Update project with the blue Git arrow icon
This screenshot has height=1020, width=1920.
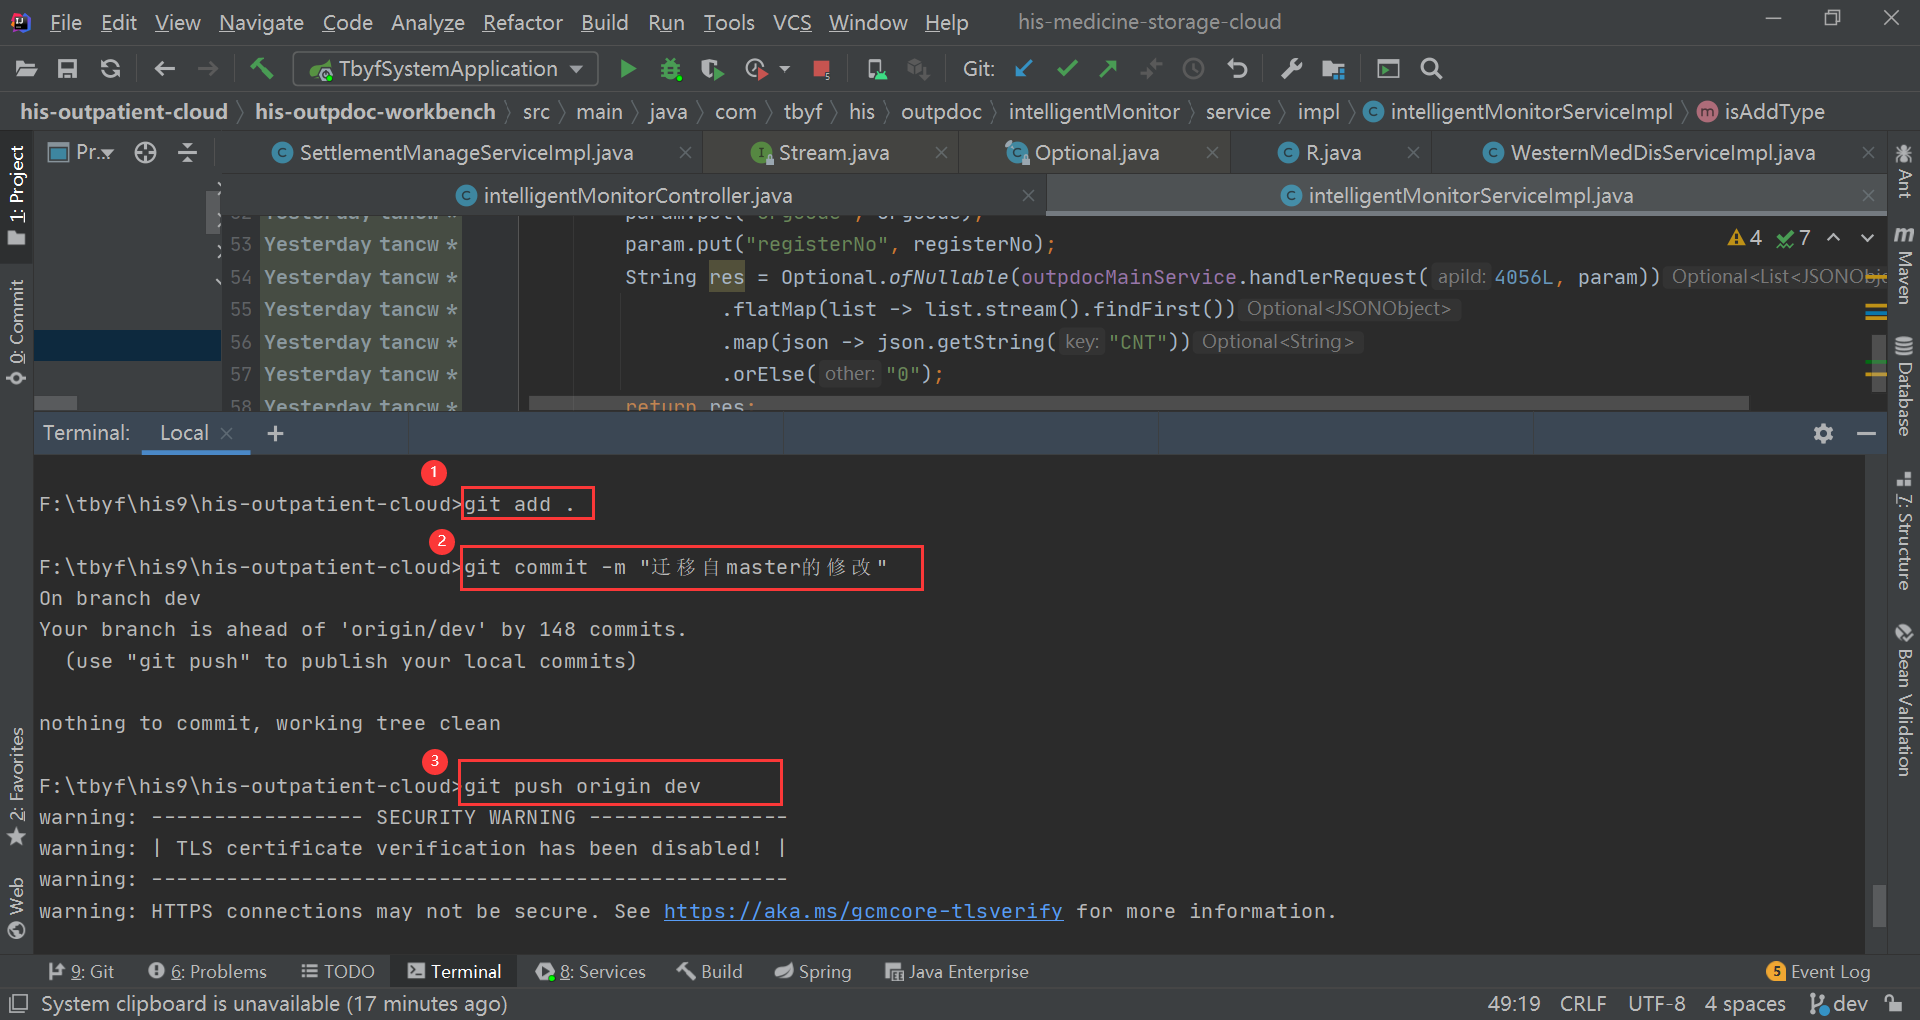coord(1023,68)
